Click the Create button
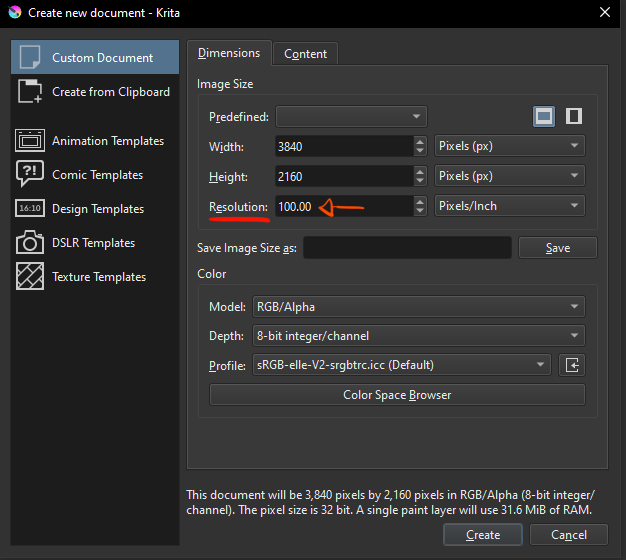Screen dimensions: 626x560 pos(483,534)
